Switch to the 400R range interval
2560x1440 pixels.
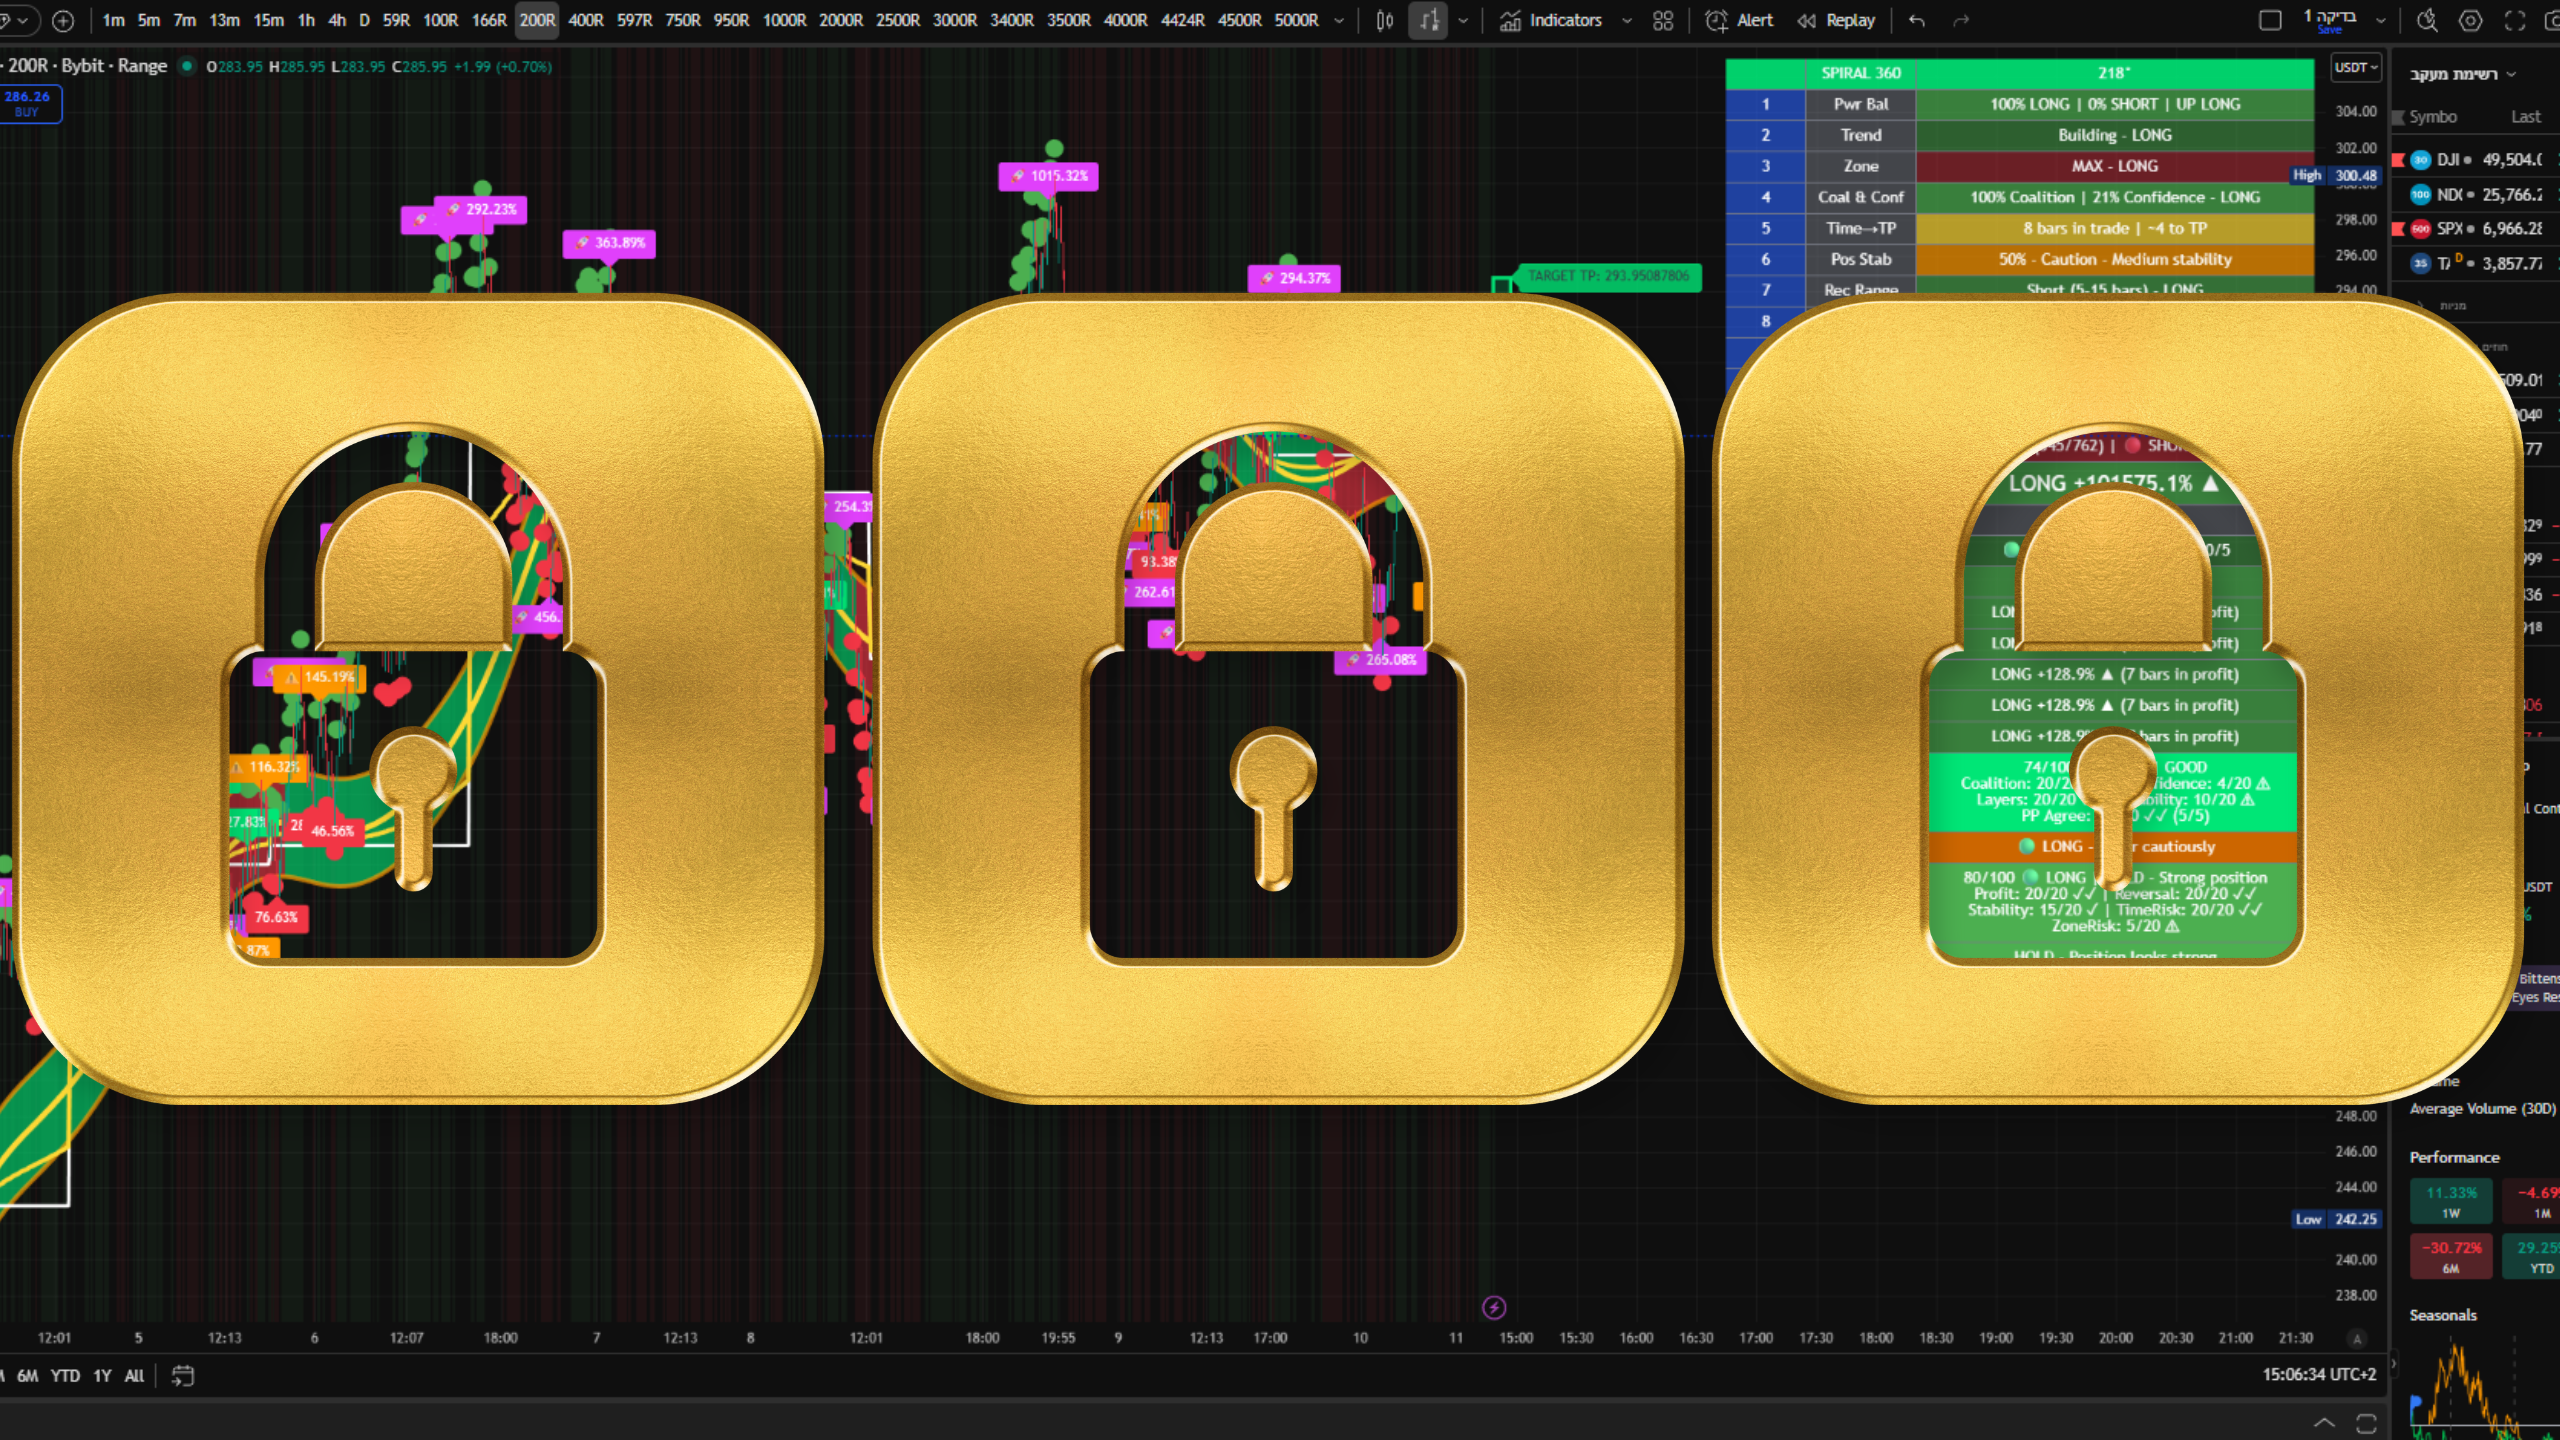pos(585,20)
